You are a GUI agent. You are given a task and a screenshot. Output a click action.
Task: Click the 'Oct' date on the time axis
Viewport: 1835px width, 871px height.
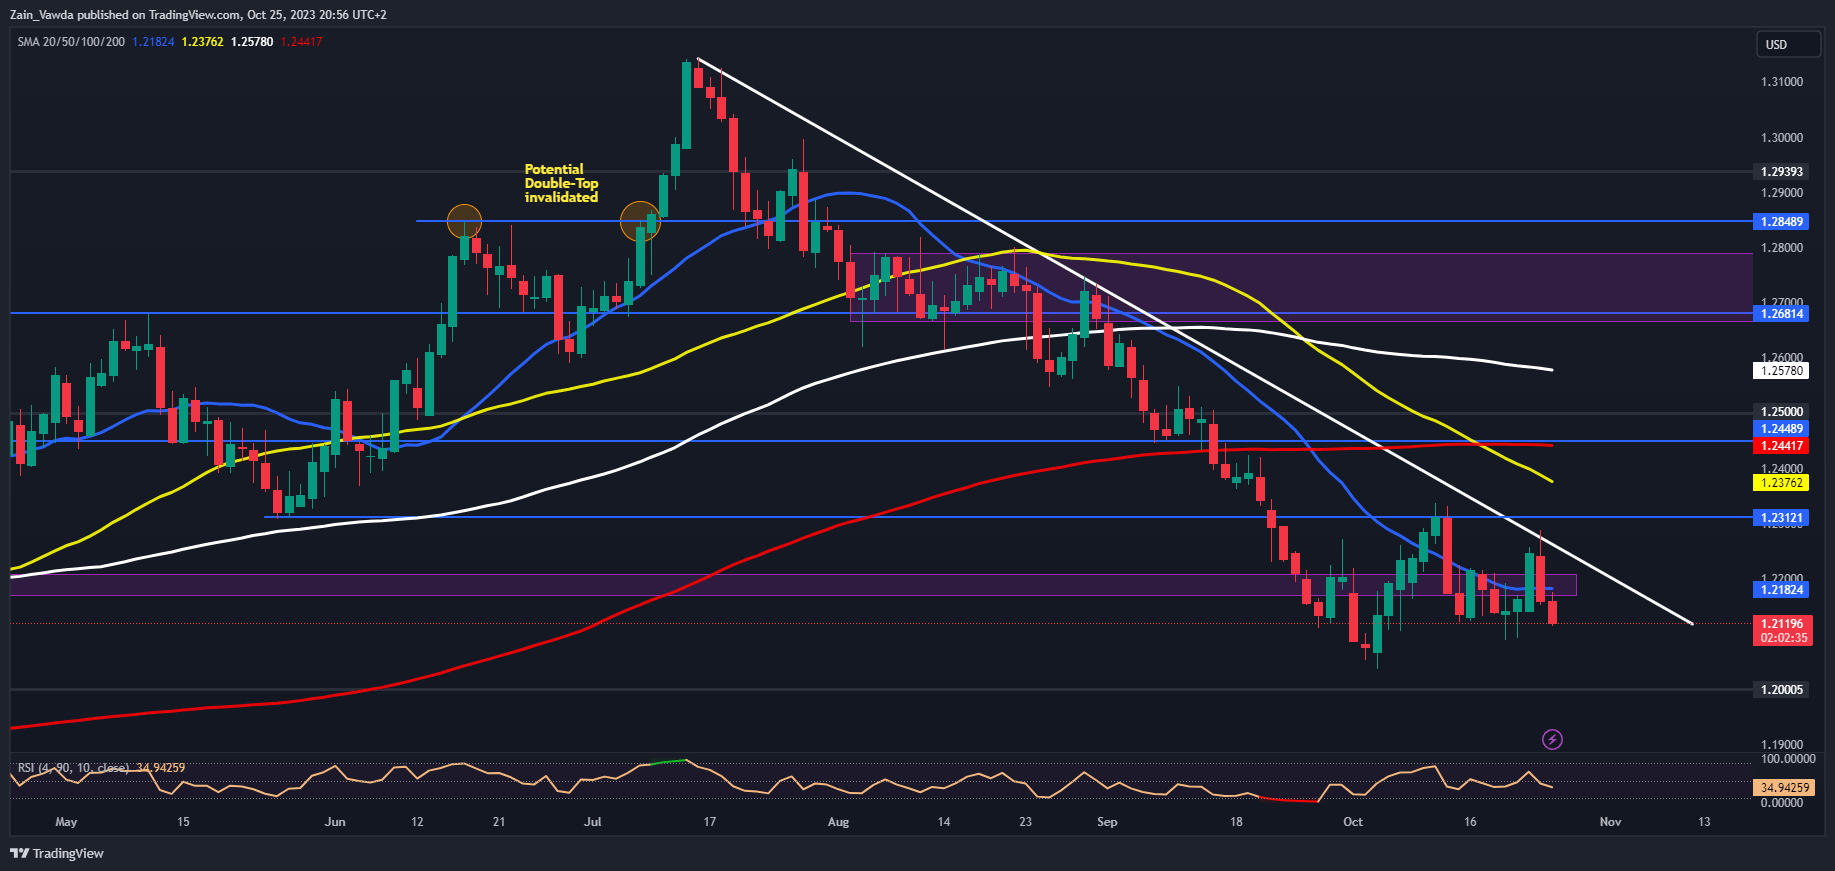1353,822
